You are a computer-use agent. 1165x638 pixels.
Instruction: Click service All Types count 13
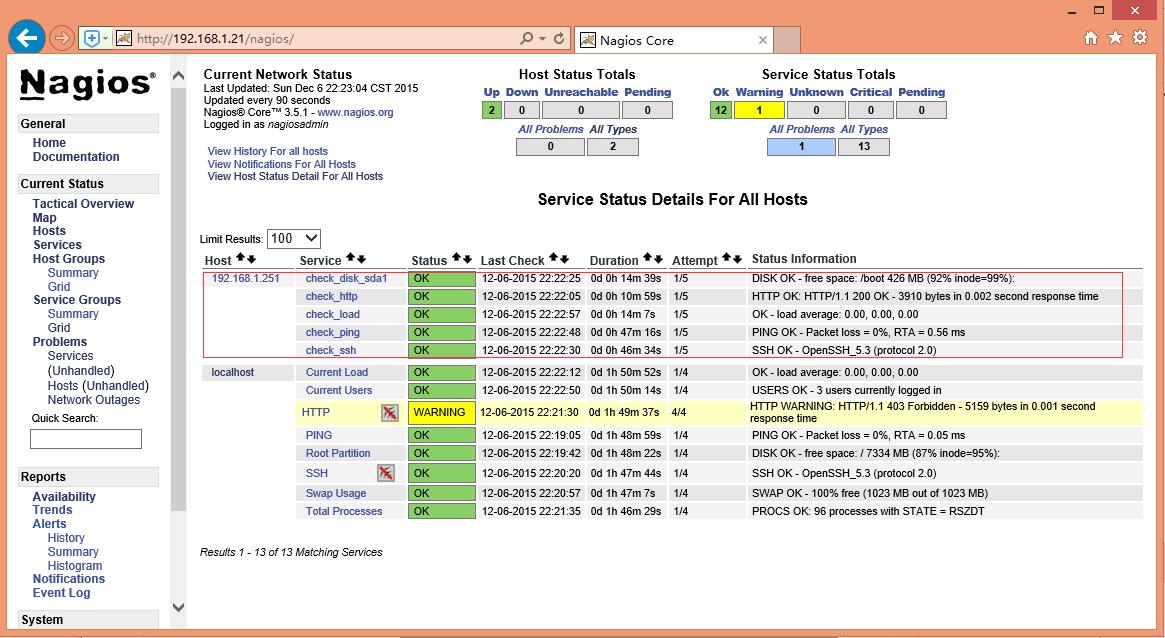point(863,146)
